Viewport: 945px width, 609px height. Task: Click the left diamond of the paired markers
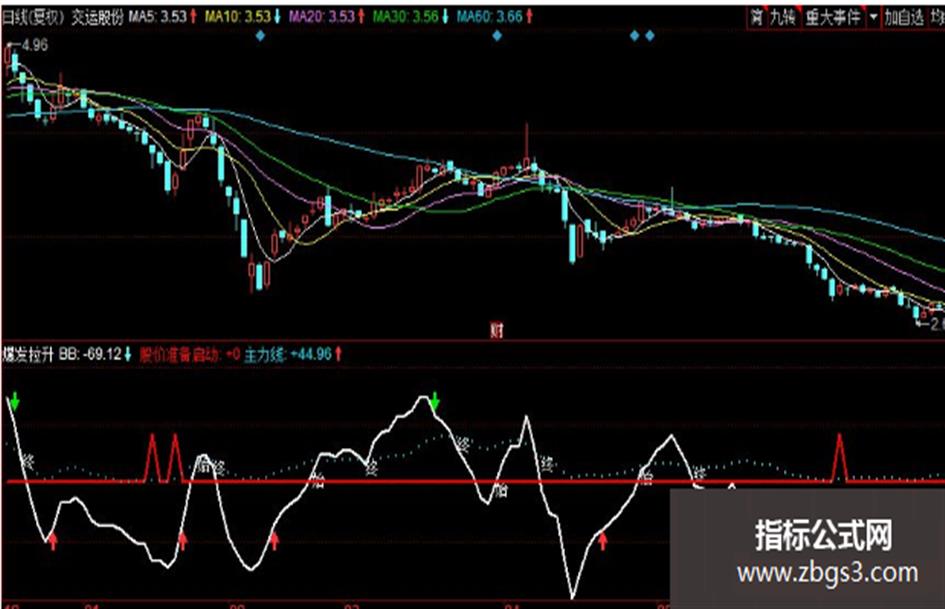pos(635,36)
